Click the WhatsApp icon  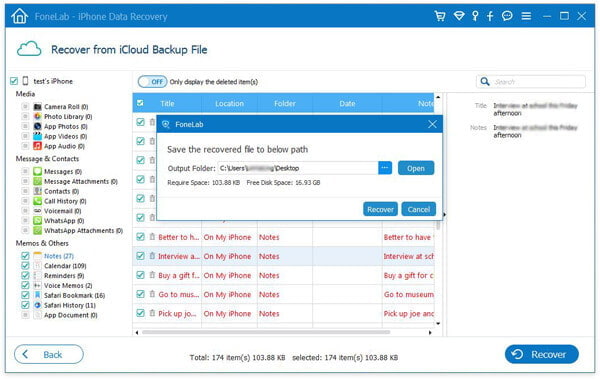(x=38, y=221)
